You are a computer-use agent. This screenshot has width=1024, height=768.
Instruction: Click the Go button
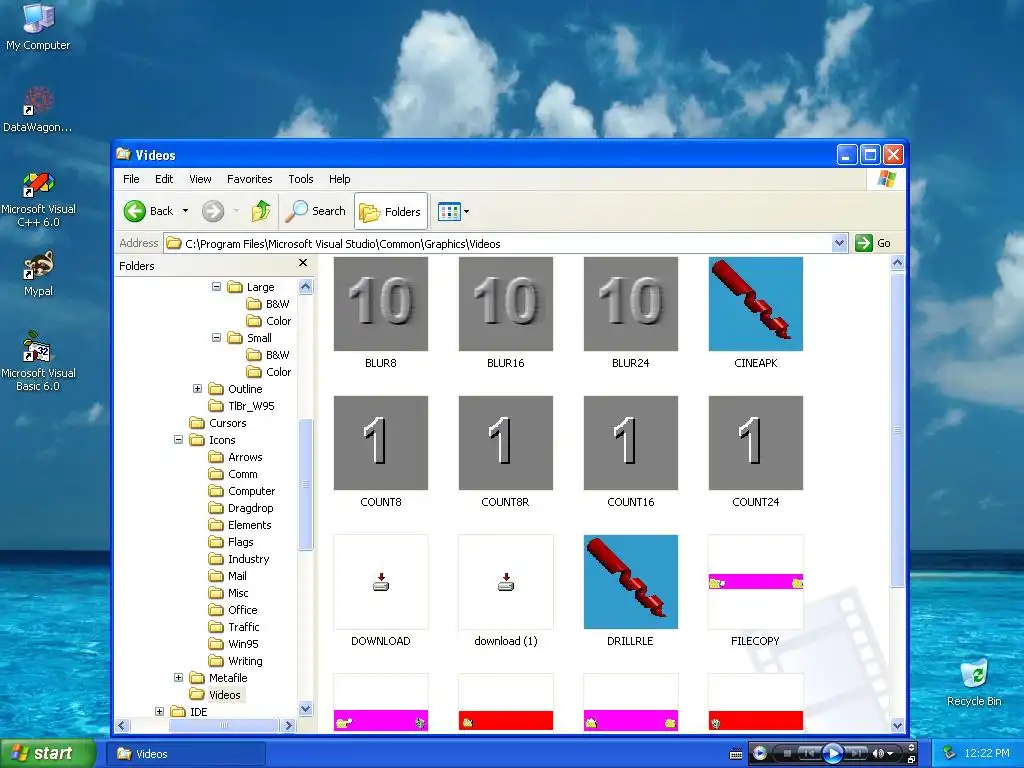point(873,243)
